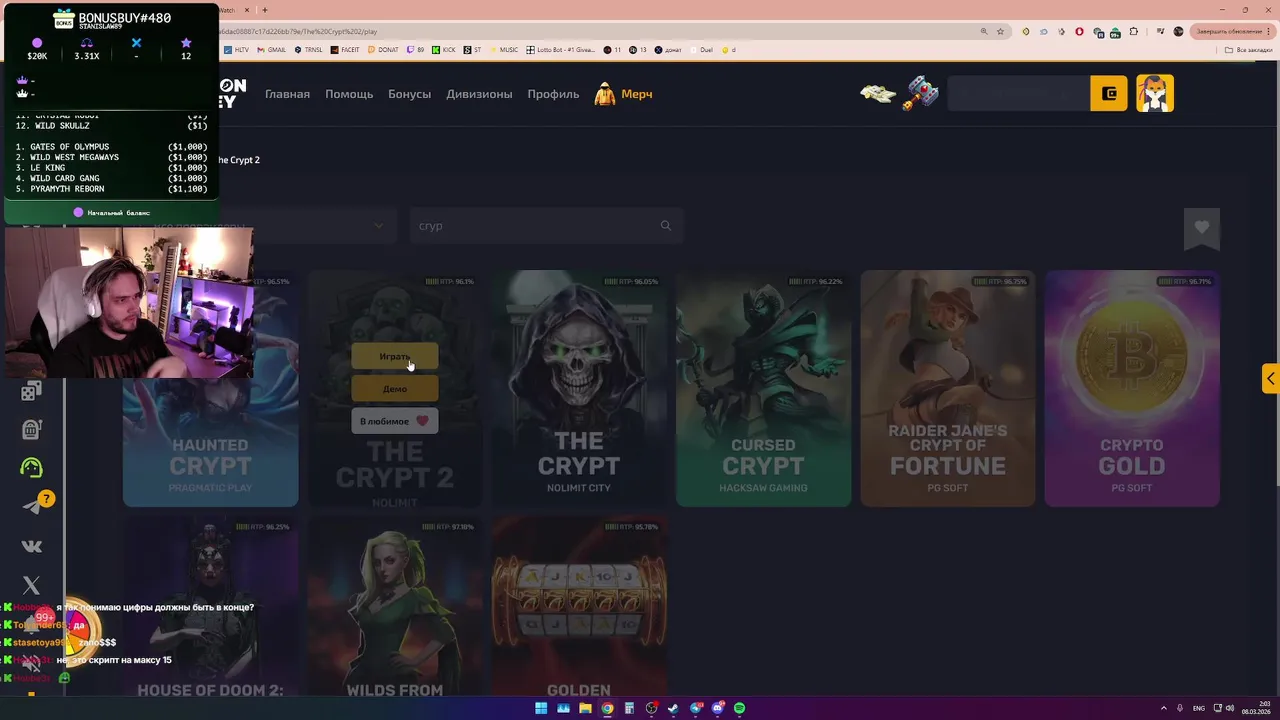Open Steam from the taskbar
This screenshot has width=1280, height=720.
pyautogui.click(x=673, y=708)
